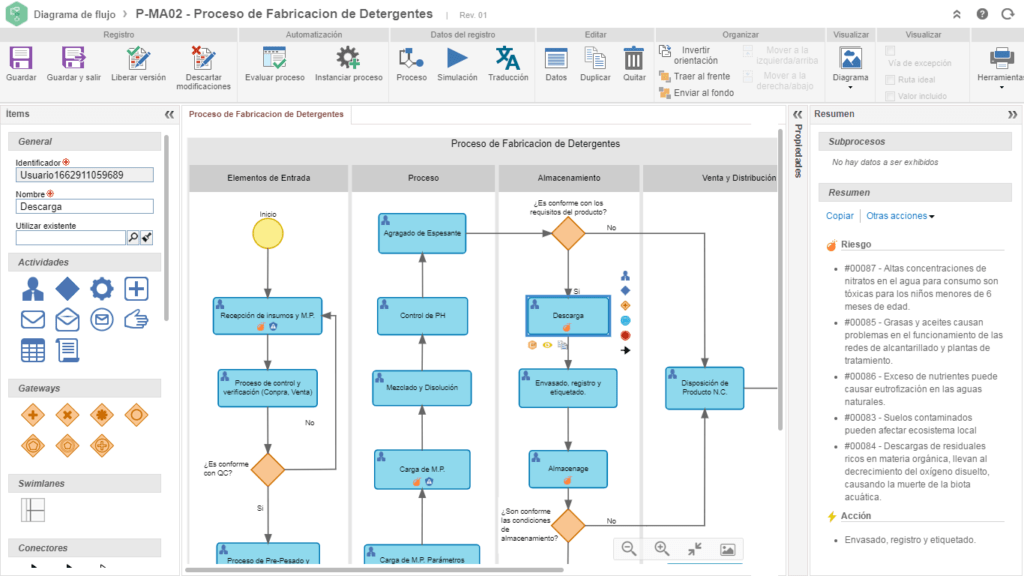Click the Nombre input field
The height and width of the screenshot is (576, 1024).
coord(85,207)
